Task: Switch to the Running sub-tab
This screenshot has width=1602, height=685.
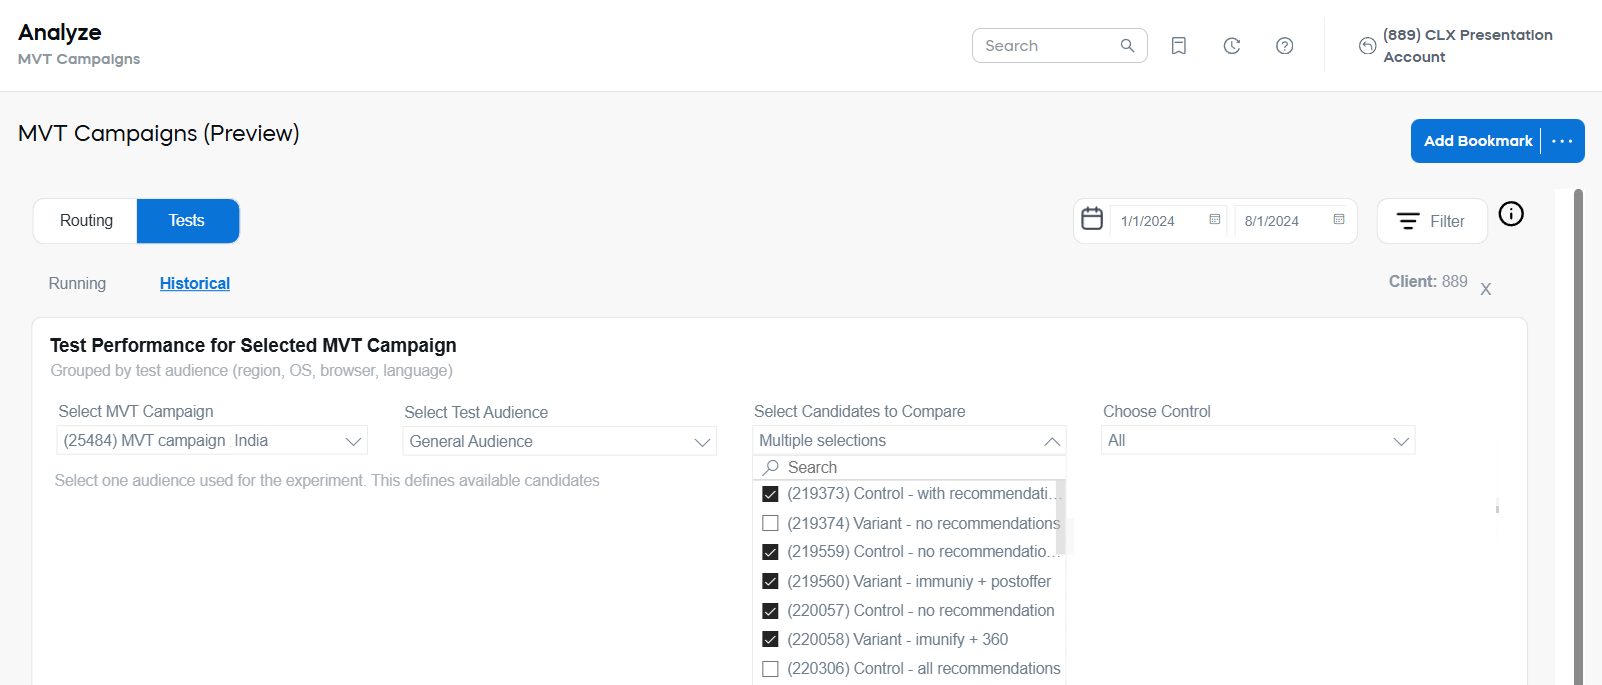Action: click(77, 284)
